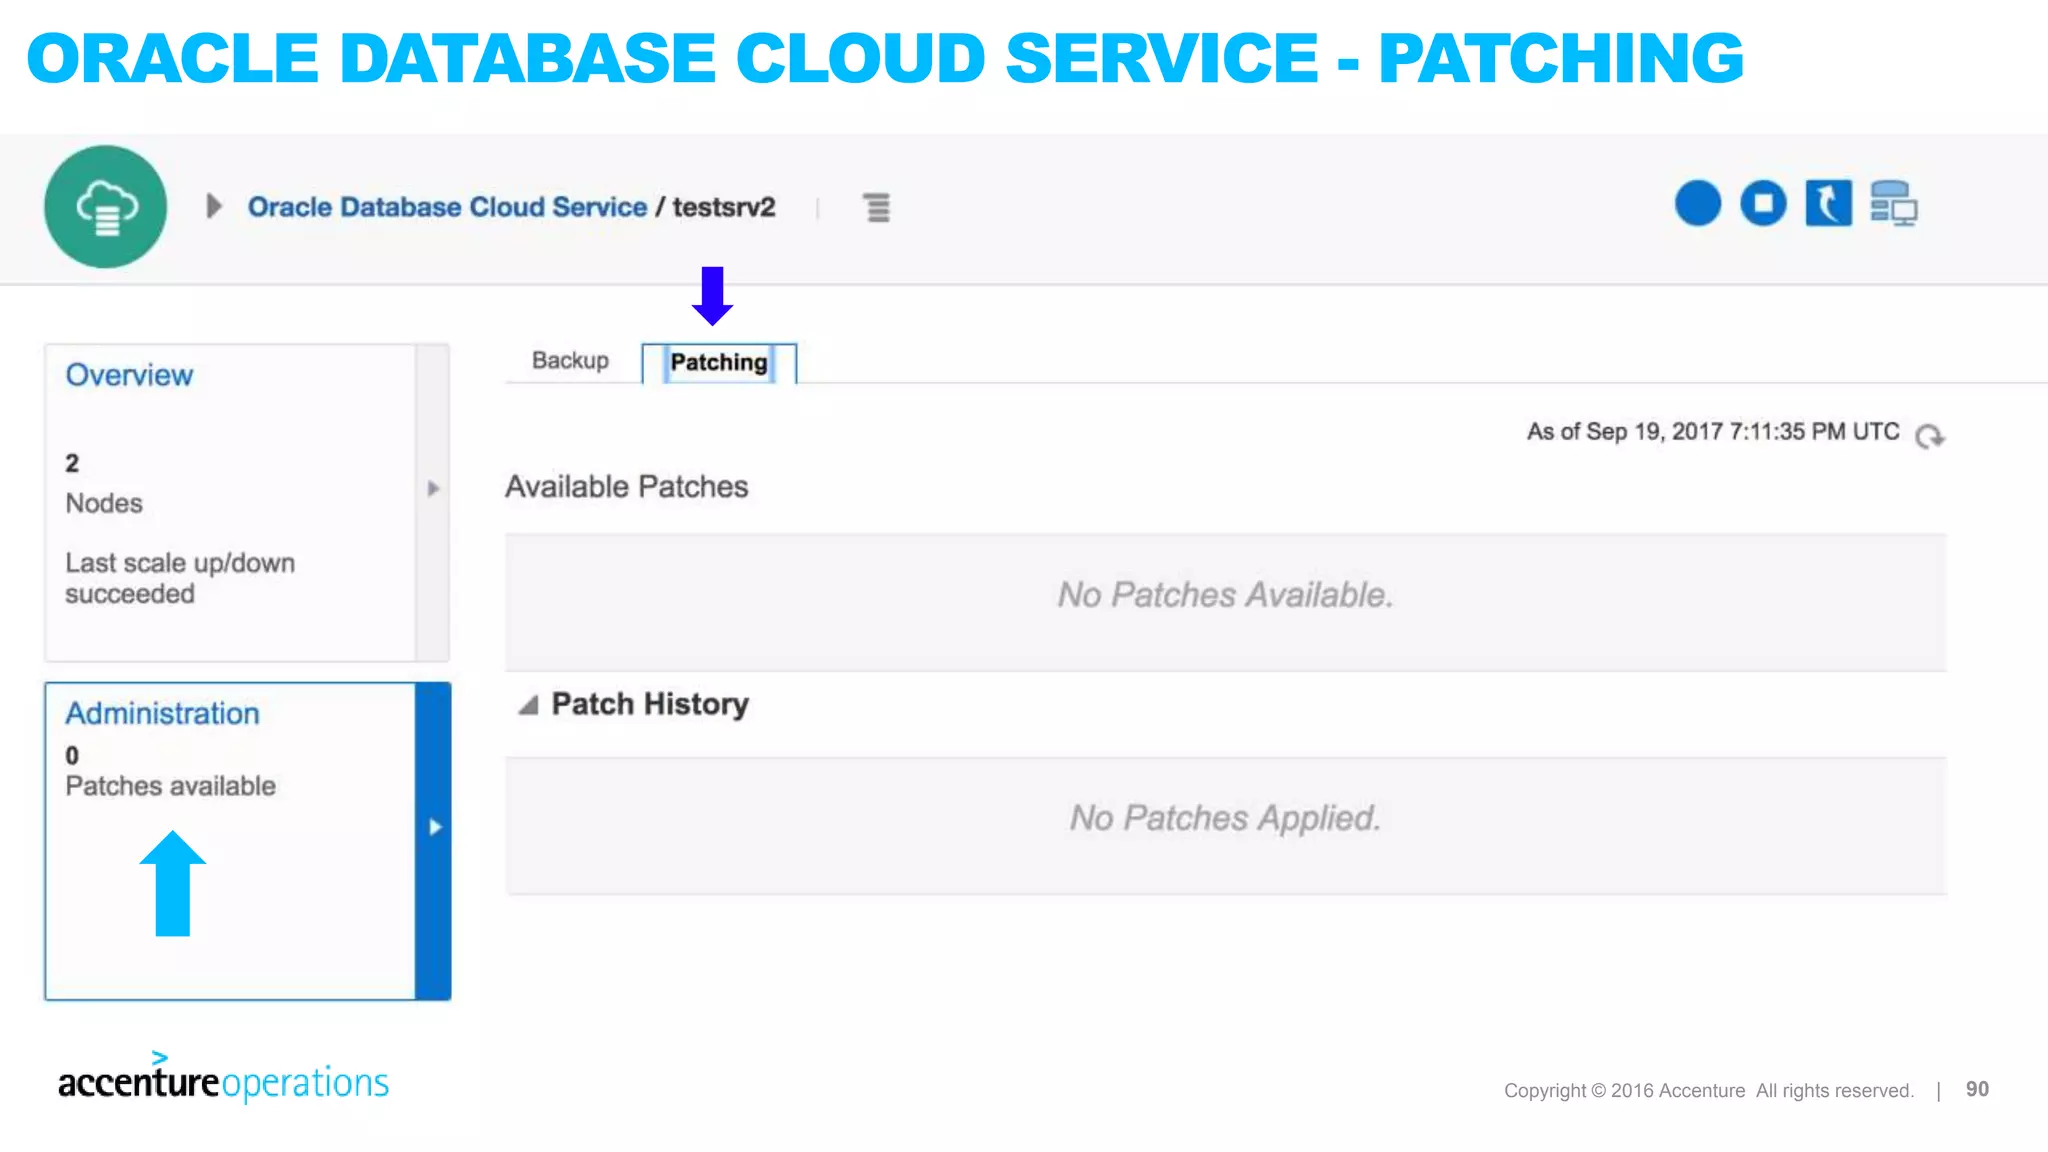Select the Patching tab
Viewport: 2048px width, 1152px height.
tap(719, 362)
